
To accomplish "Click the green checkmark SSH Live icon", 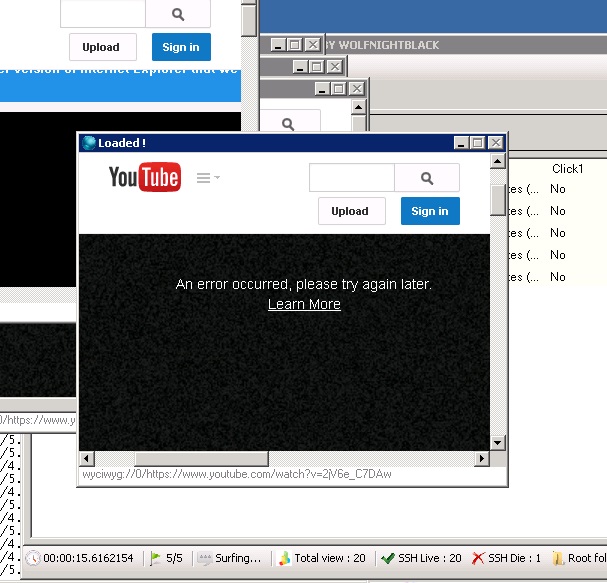I will tap(388, 558).
